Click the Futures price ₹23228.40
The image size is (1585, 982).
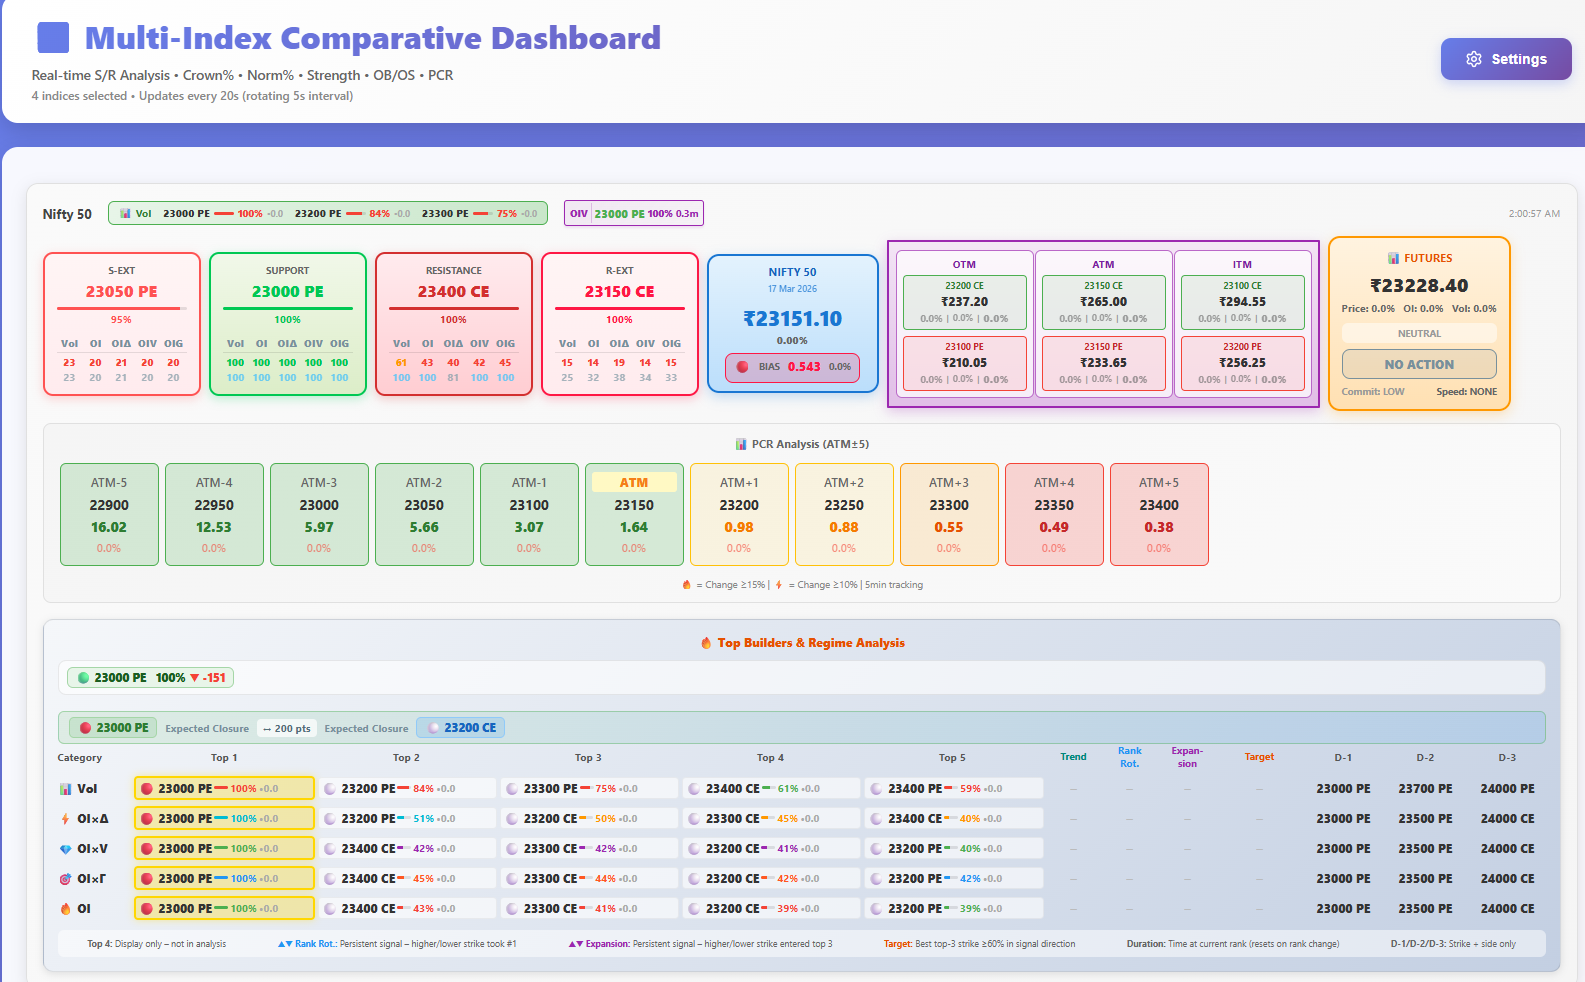click(x=1419, y=286)
